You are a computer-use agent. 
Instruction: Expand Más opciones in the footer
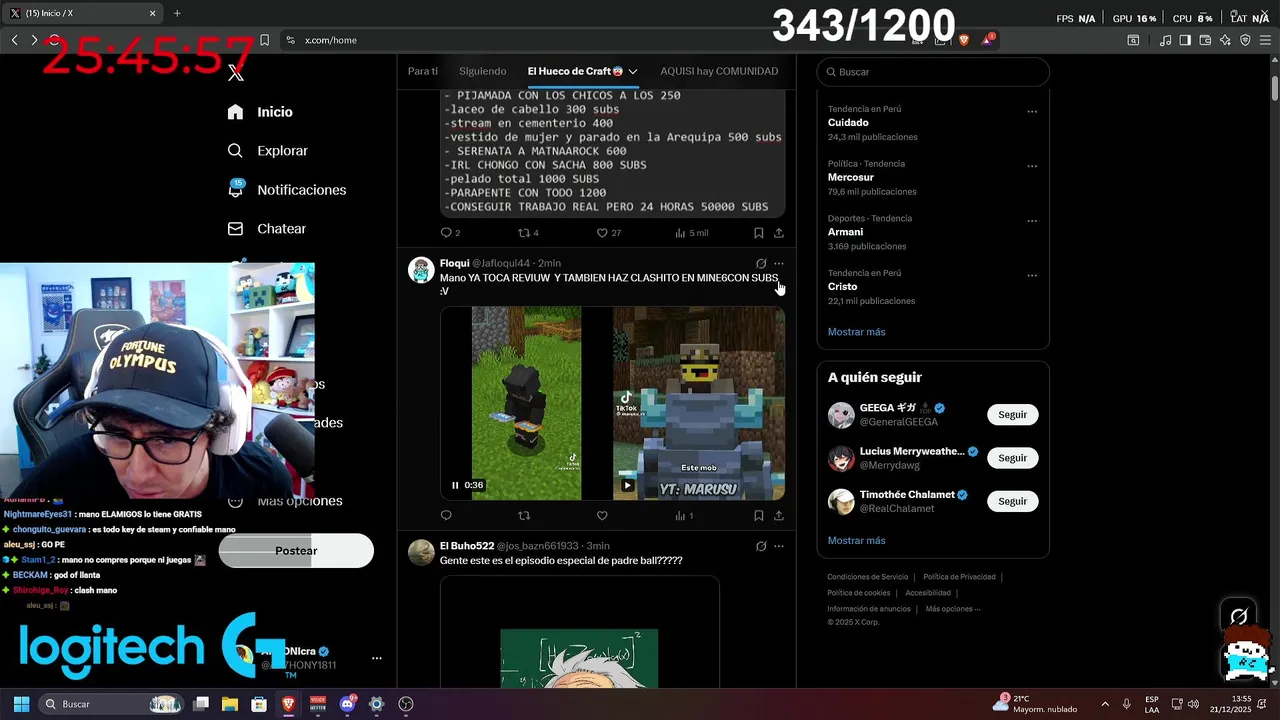click(x=952, y=609)
